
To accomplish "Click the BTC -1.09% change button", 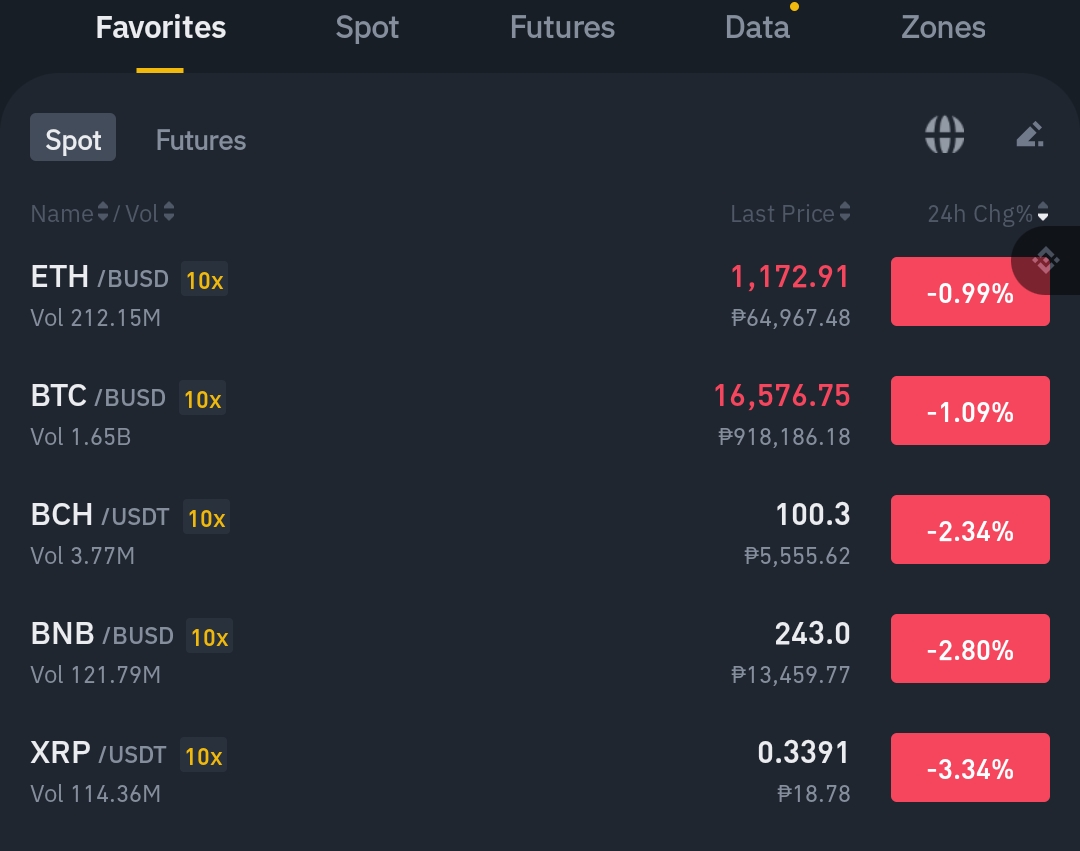I will click(x=970, y=411).
